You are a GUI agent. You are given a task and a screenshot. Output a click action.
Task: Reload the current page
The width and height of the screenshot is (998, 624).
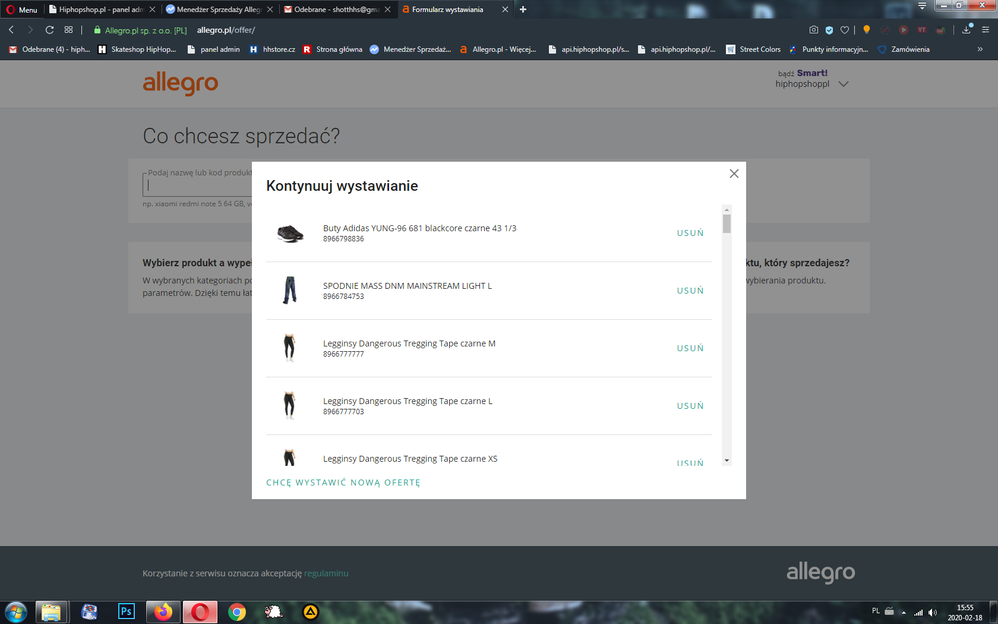pyautogui.click(x=49, y=30)
